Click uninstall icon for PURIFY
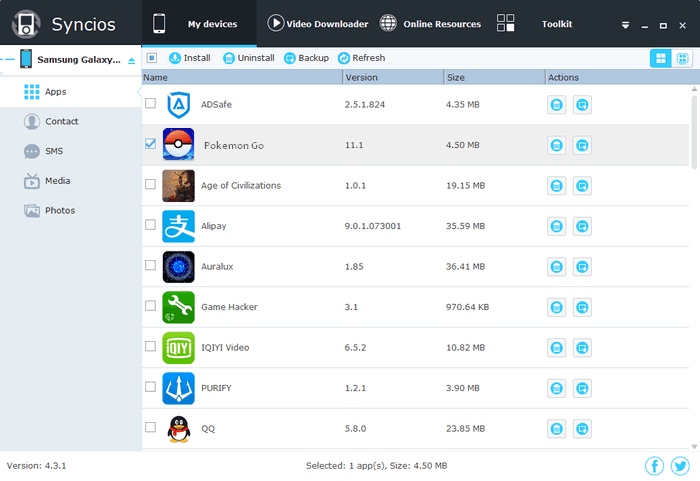This screenshot has height=481, width=700. (x=556, y=388)
